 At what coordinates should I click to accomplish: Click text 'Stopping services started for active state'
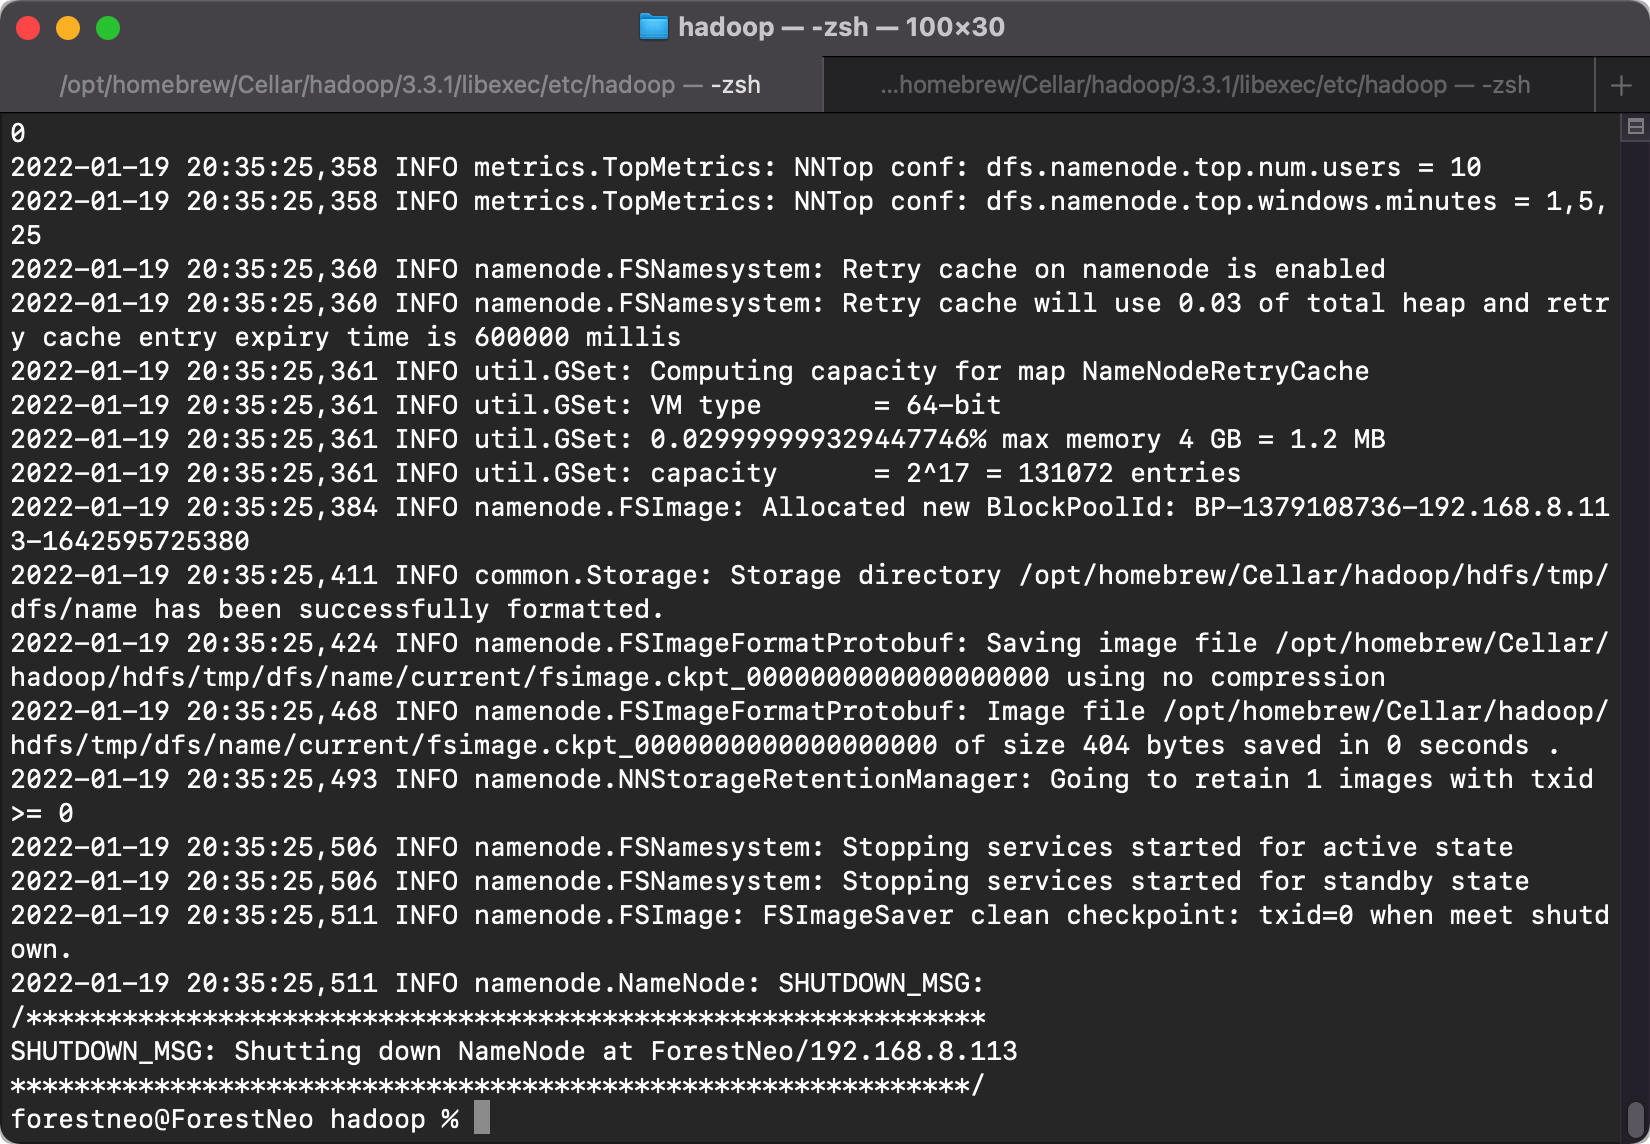[x=1178, y=847]
